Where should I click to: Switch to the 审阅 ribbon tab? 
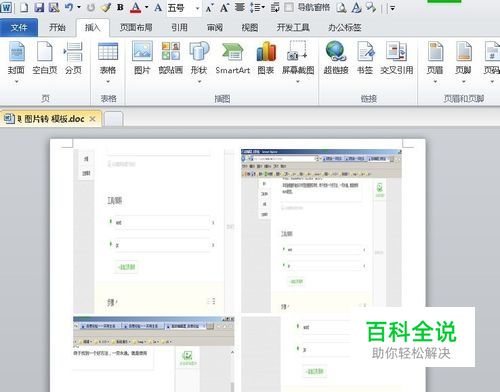[215, 28]
